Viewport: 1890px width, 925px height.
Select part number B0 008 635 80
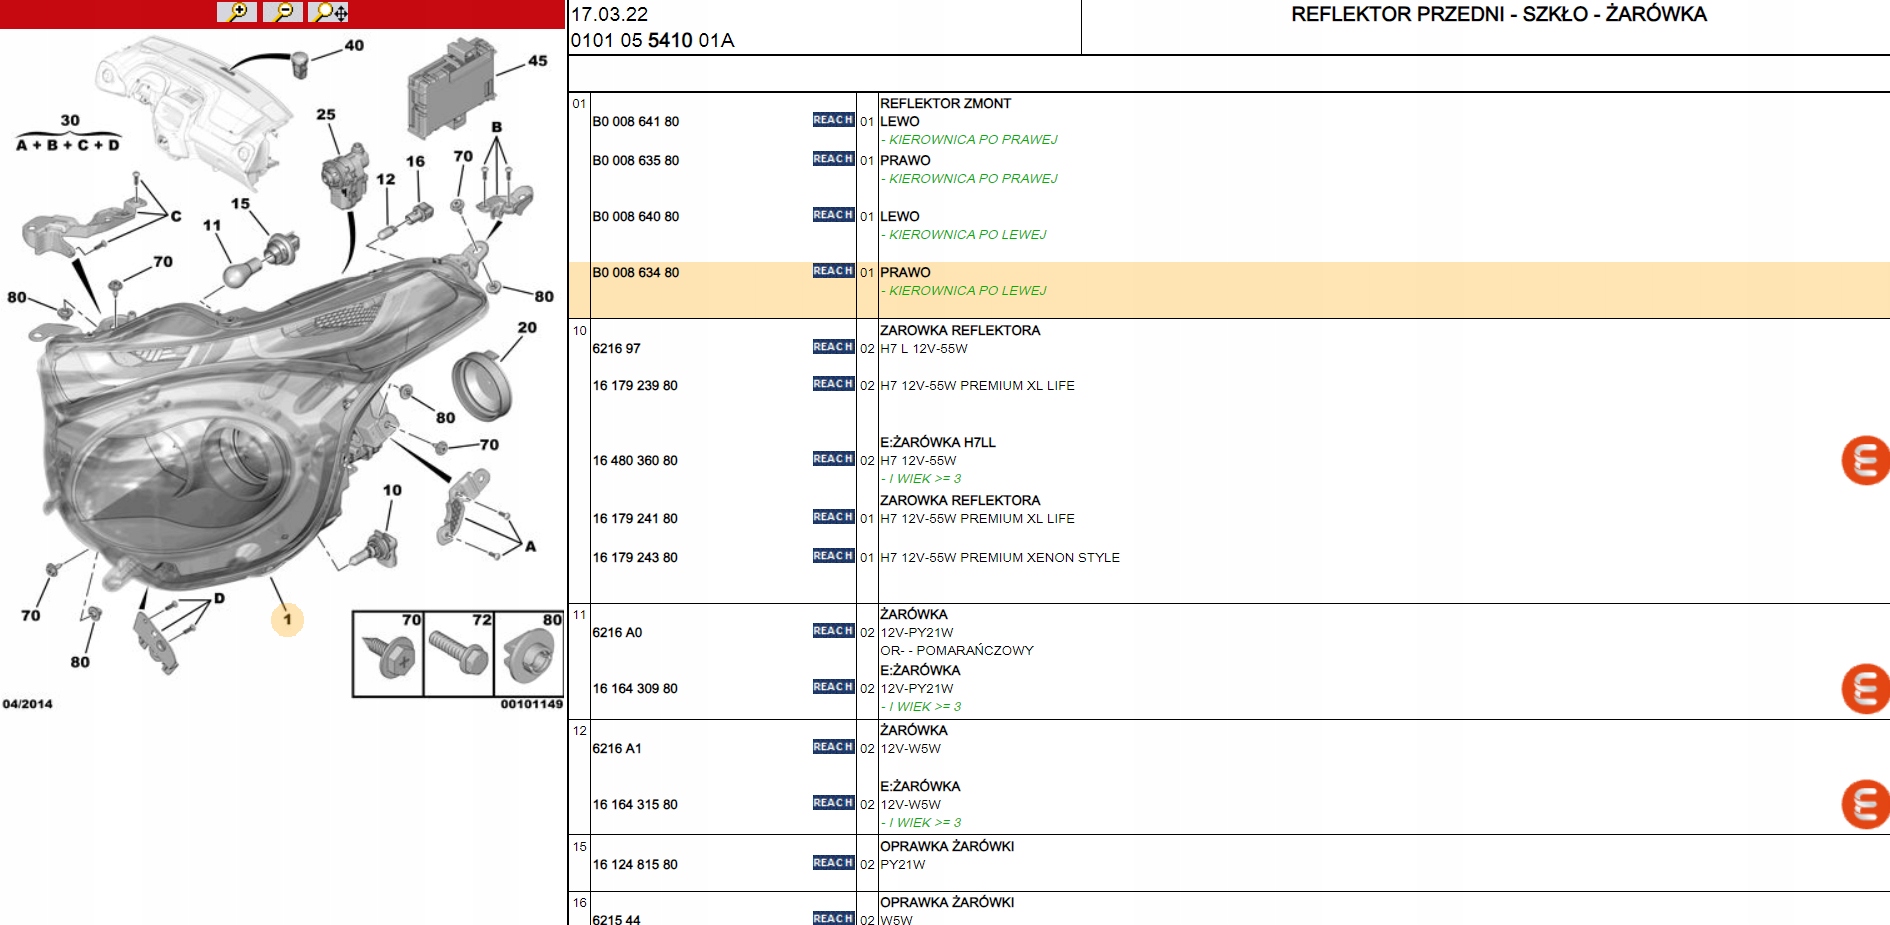[635, 161]
